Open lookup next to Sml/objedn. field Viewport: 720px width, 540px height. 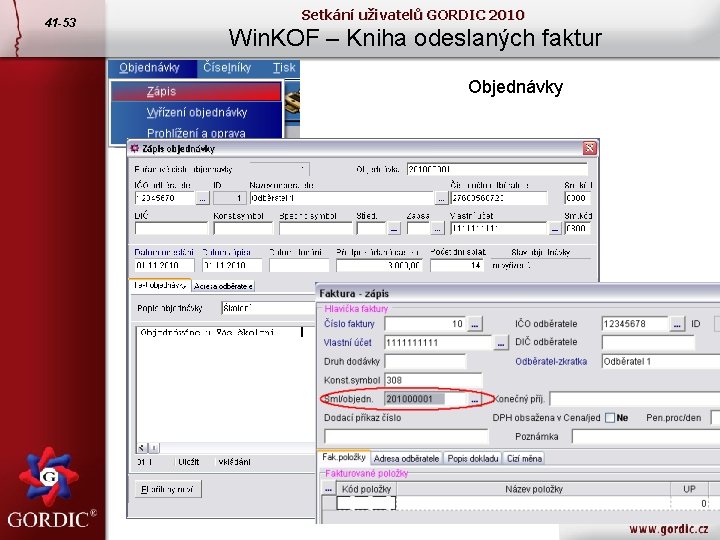(475, 399)
